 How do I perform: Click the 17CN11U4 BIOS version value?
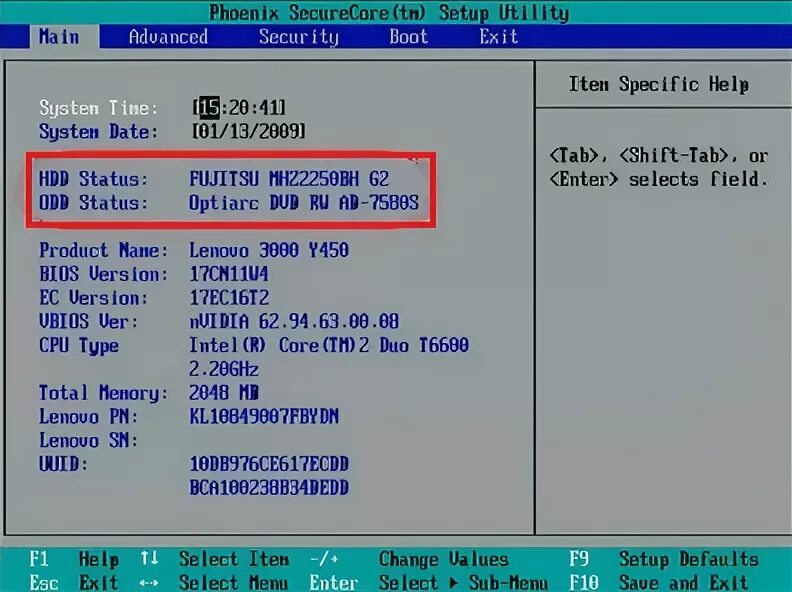click(229, 274)
